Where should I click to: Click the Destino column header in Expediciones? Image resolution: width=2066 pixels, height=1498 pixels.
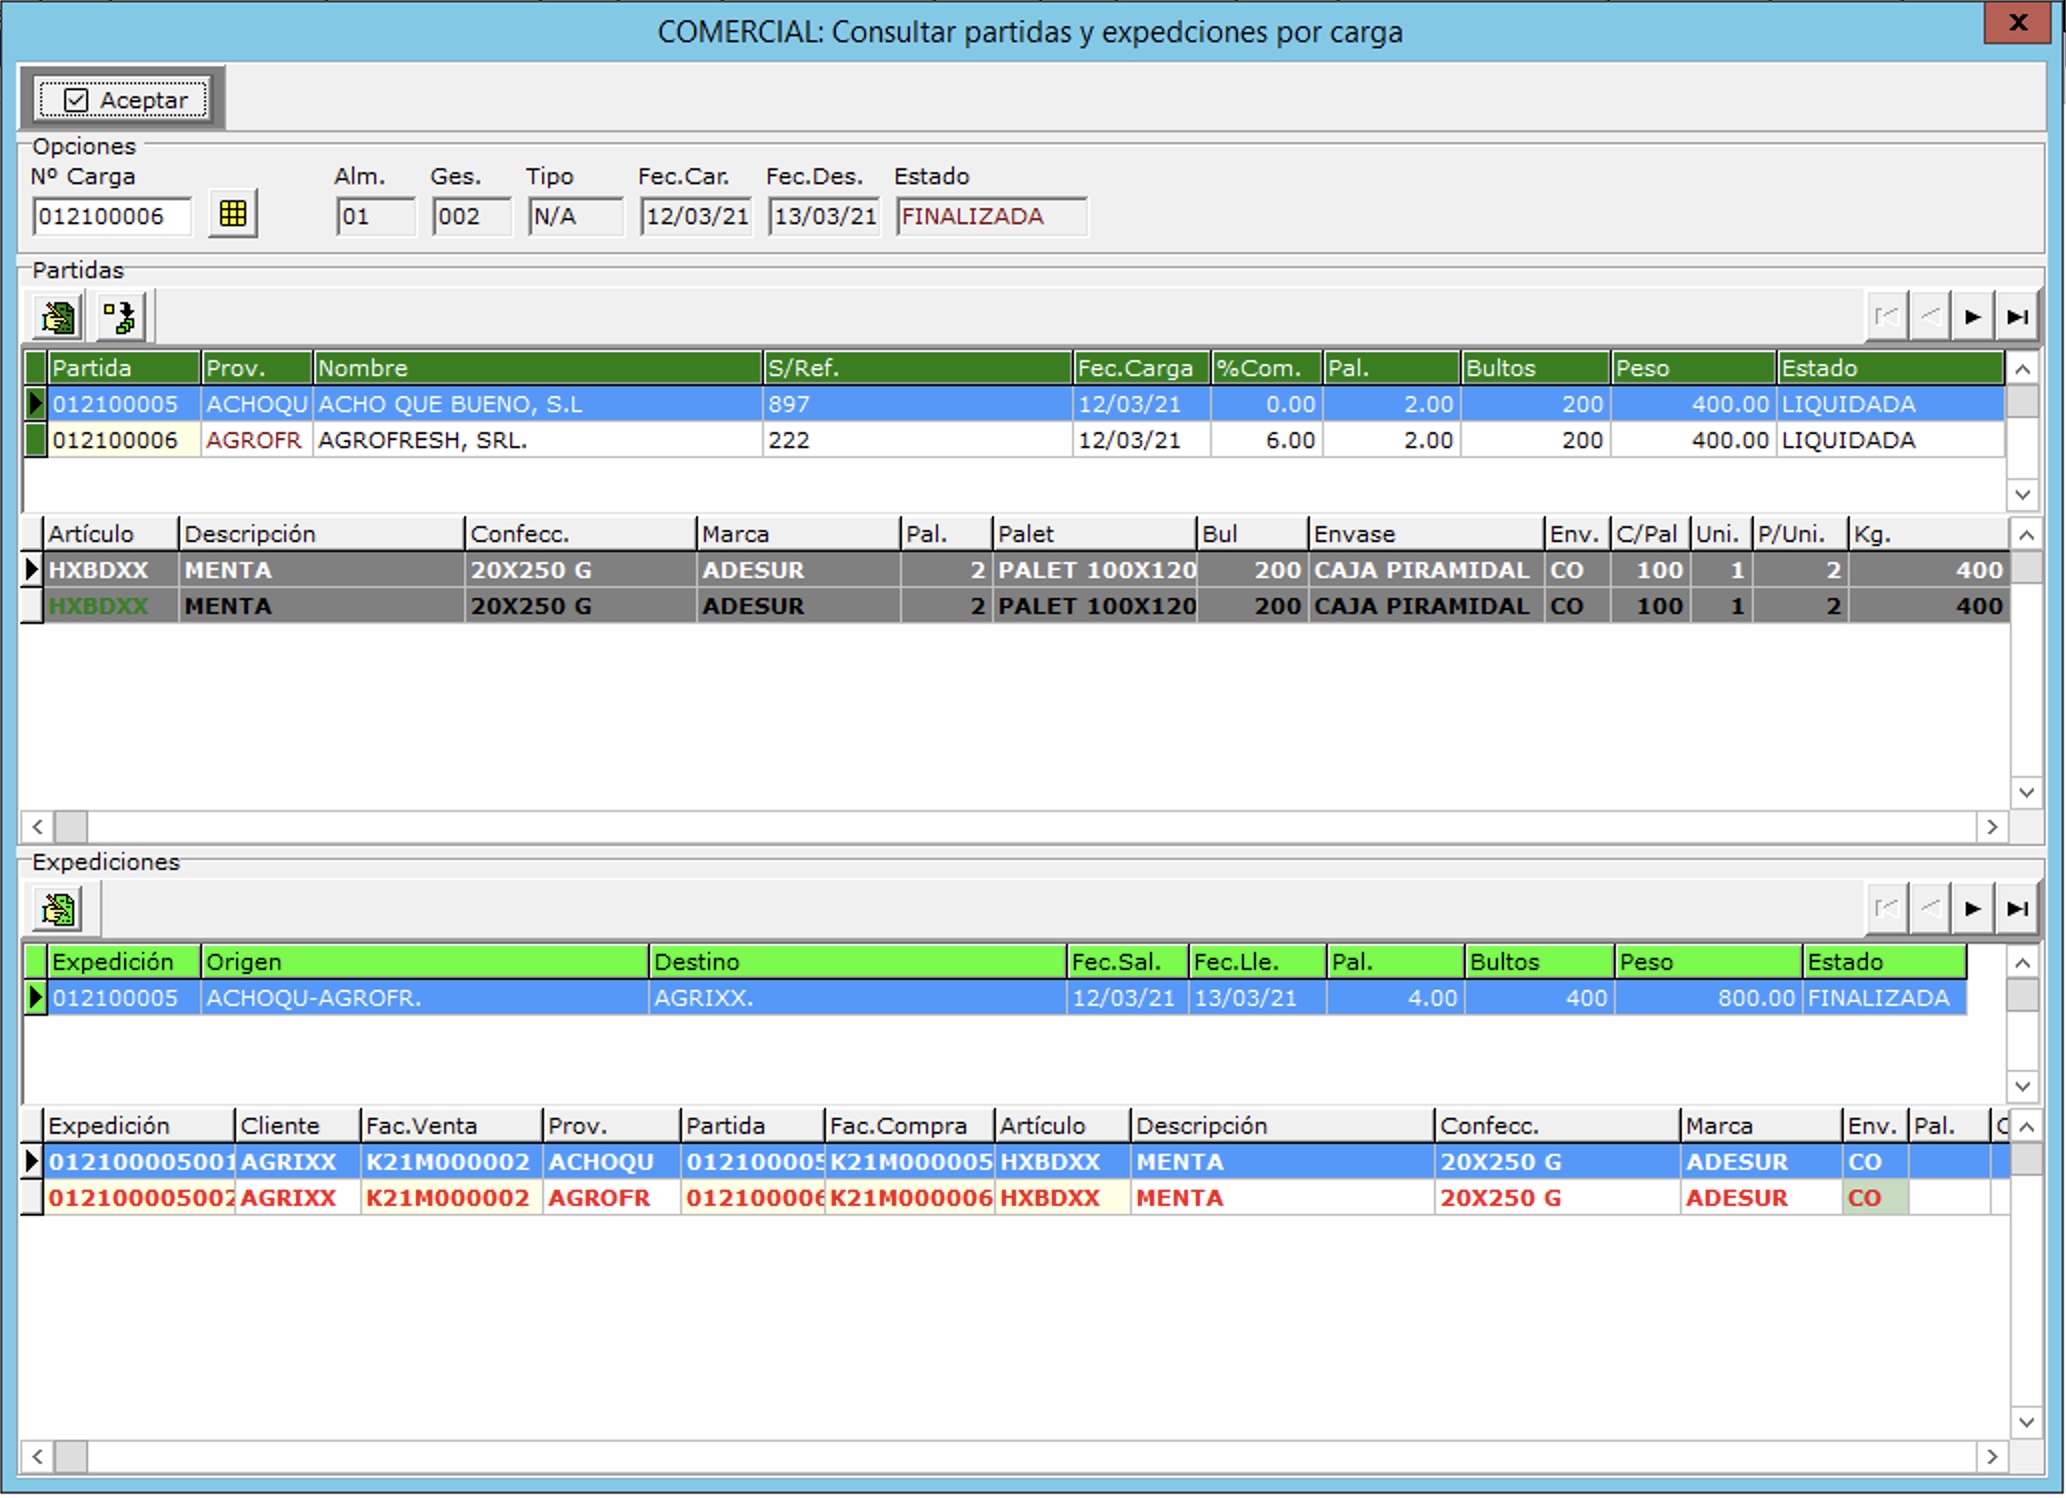[856, 962]
